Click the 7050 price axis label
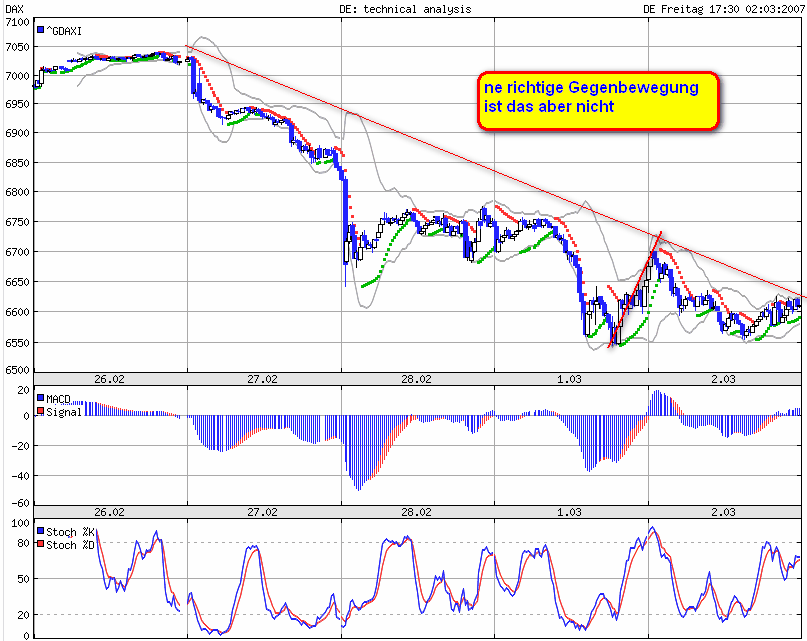The width and height of the screenshot is (807, 641). click(x=17, y=47)
